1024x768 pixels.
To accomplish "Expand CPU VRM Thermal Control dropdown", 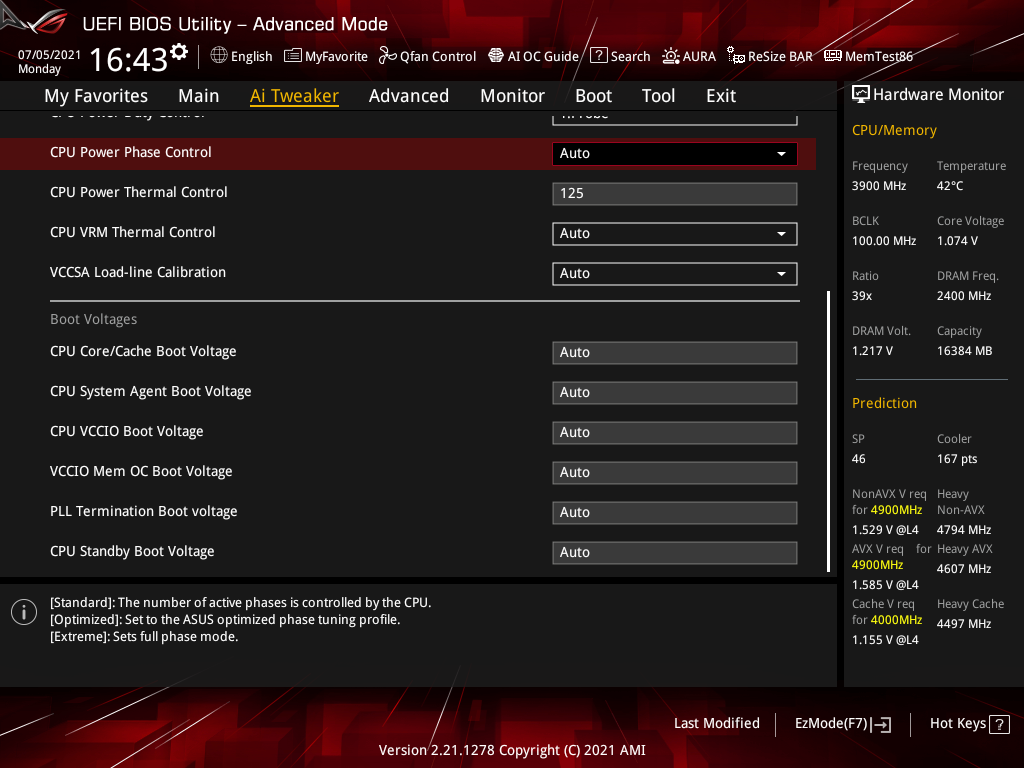I will point(675,234).
